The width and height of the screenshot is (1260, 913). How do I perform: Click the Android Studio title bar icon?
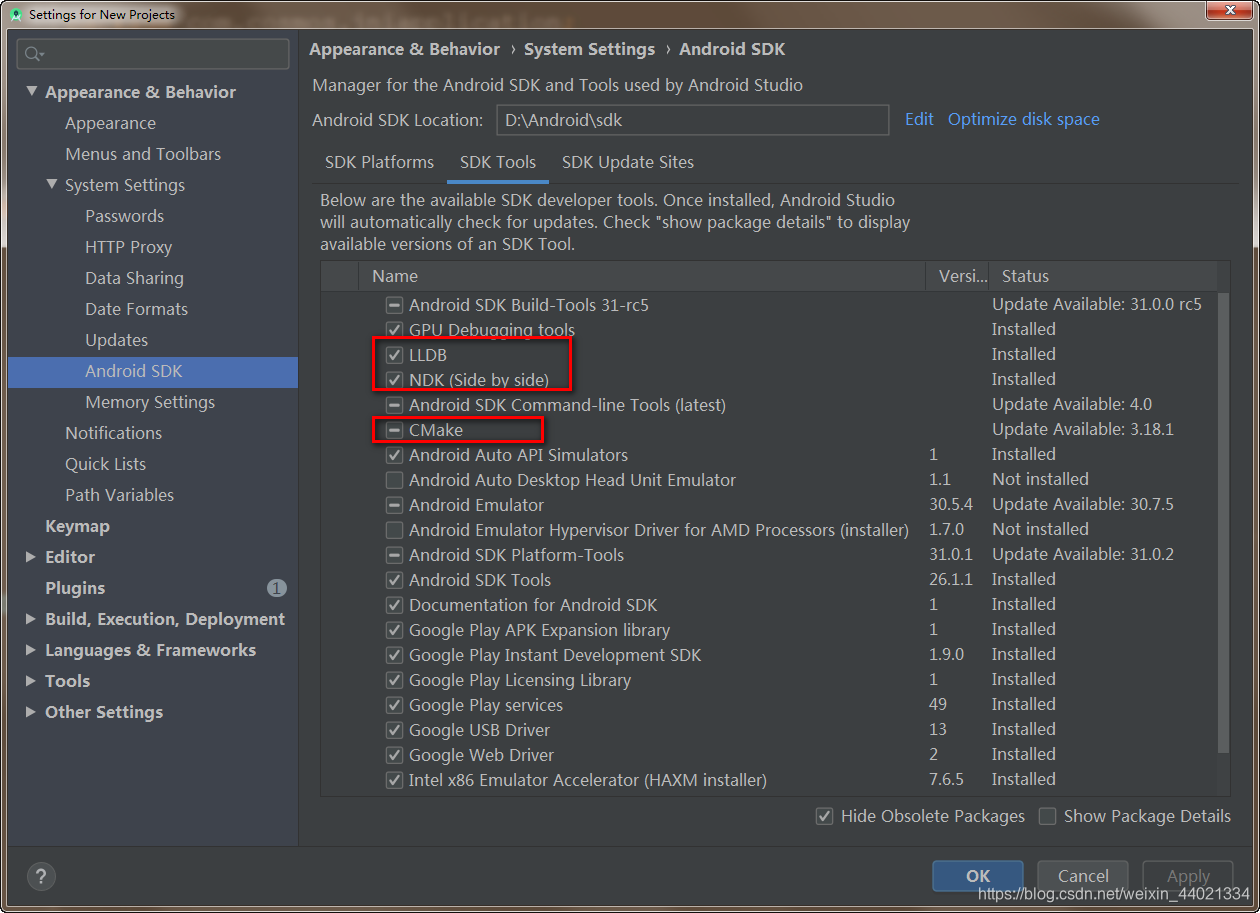pos(15,14)
